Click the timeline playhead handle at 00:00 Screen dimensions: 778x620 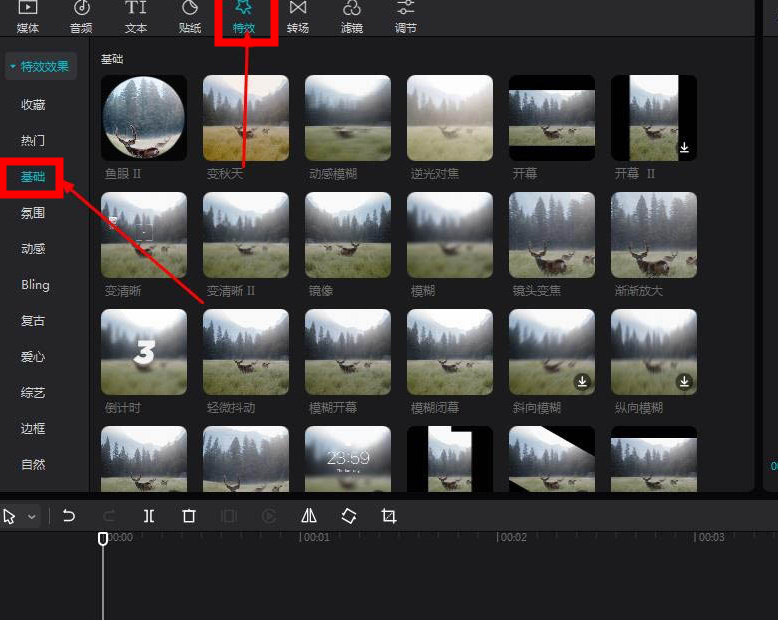pos(102,539)
